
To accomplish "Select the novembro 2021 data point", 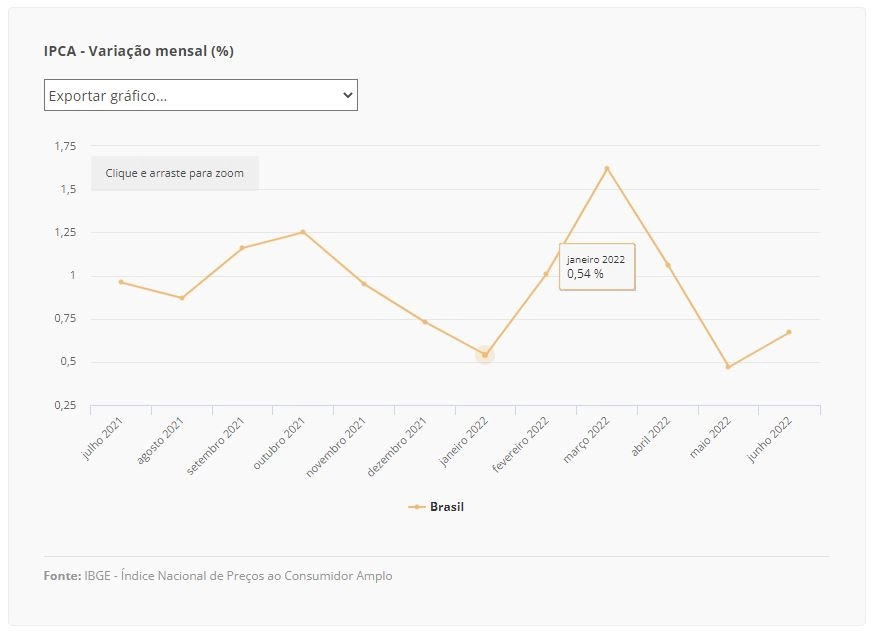I will coord(364,284).
